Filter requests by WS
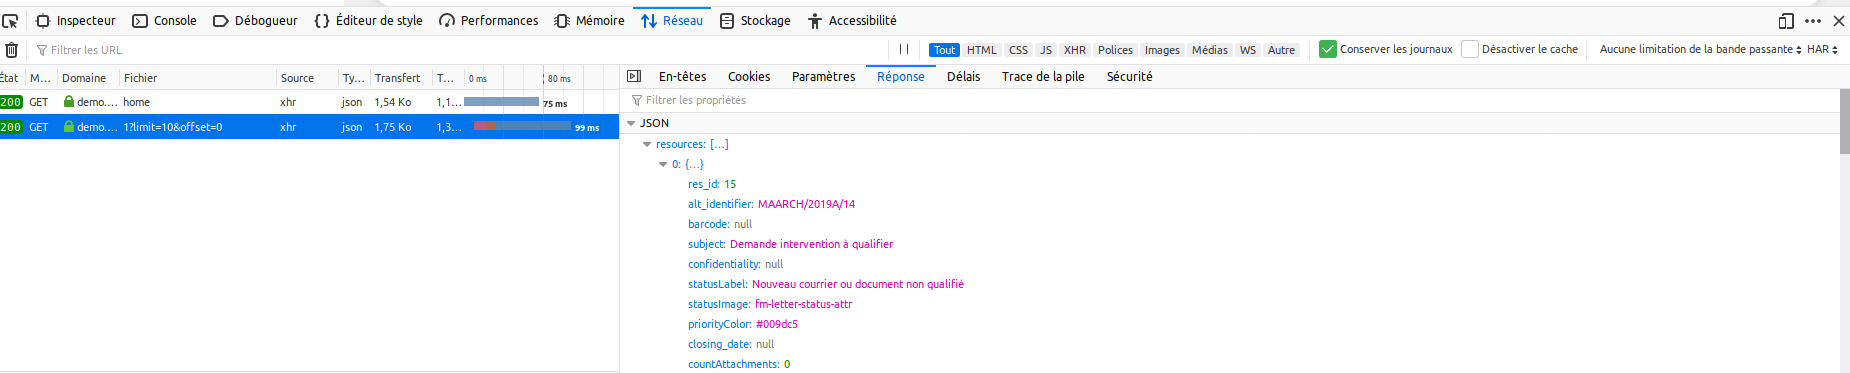The width and height of the screenshot is (1850, 373). point(1248,50)
